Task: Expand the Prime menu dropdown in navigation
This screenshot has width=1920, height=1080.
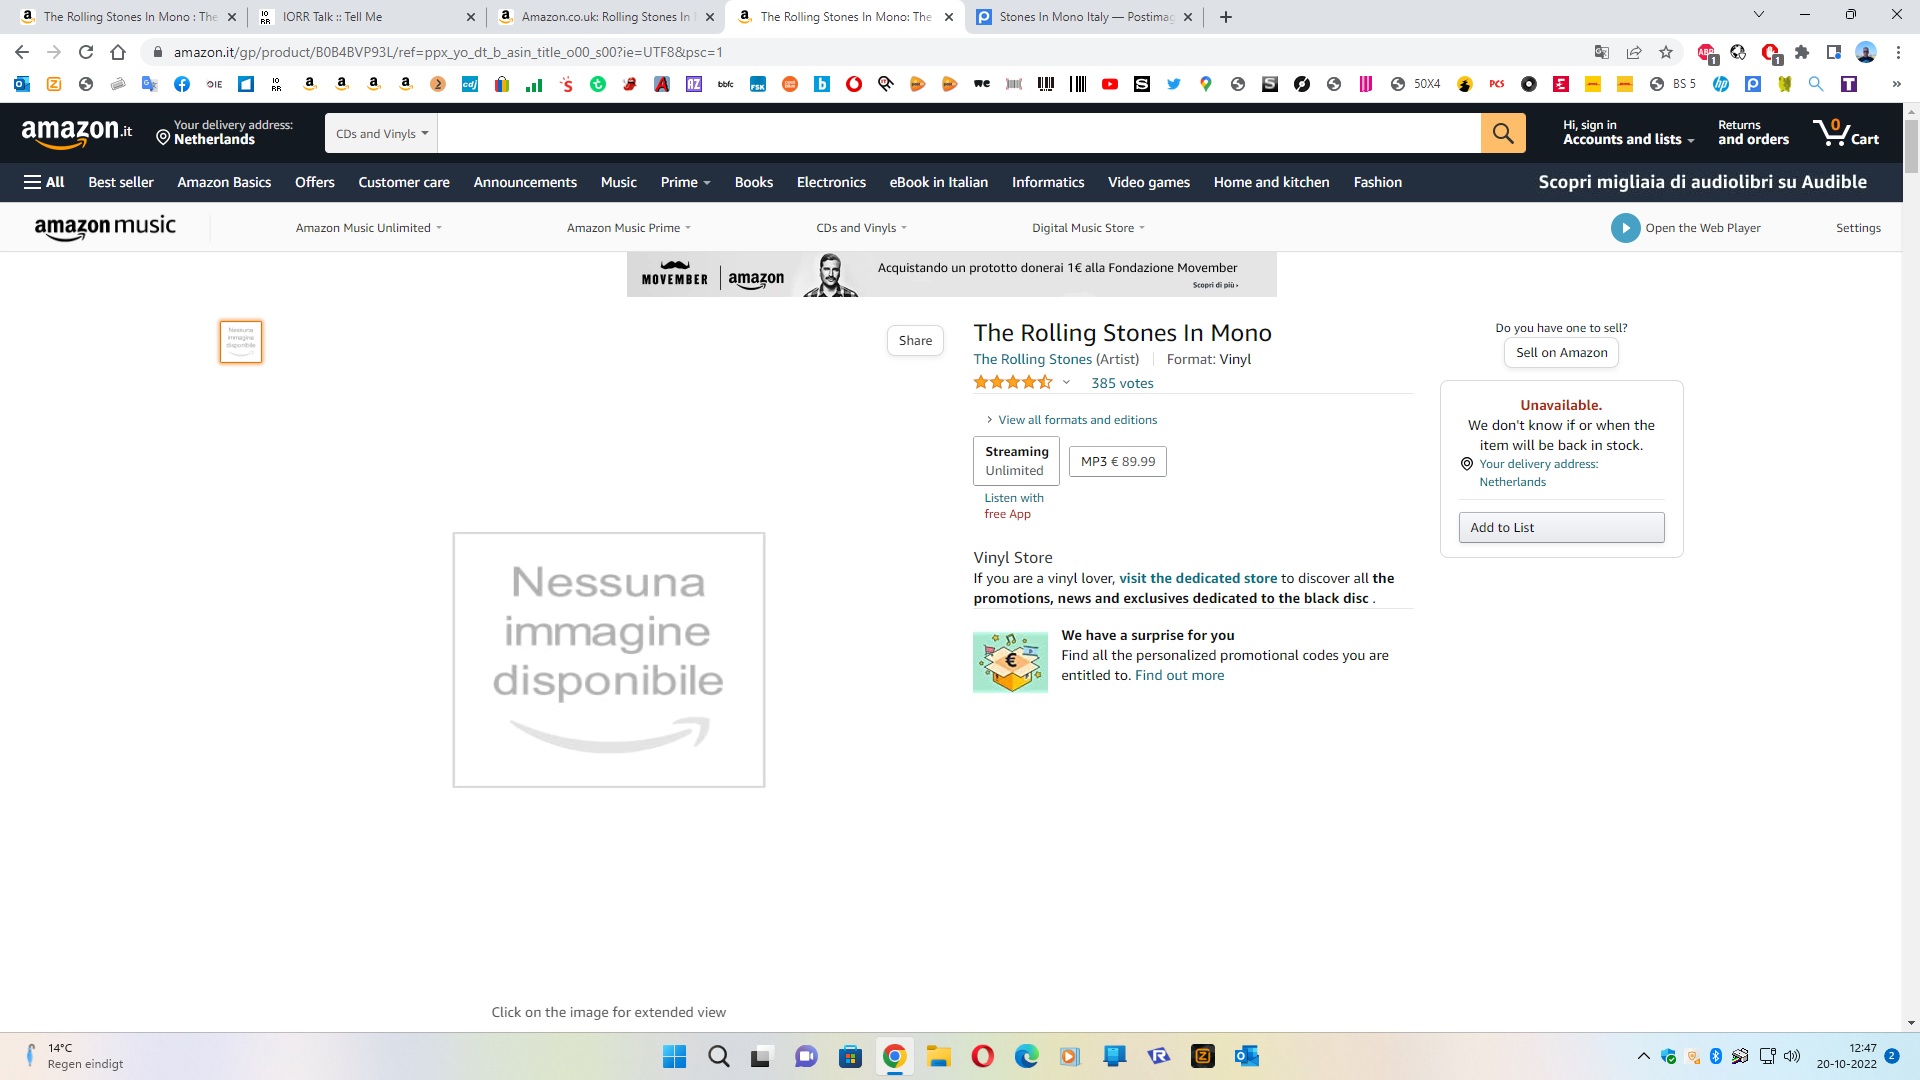Action: (685, 182)
